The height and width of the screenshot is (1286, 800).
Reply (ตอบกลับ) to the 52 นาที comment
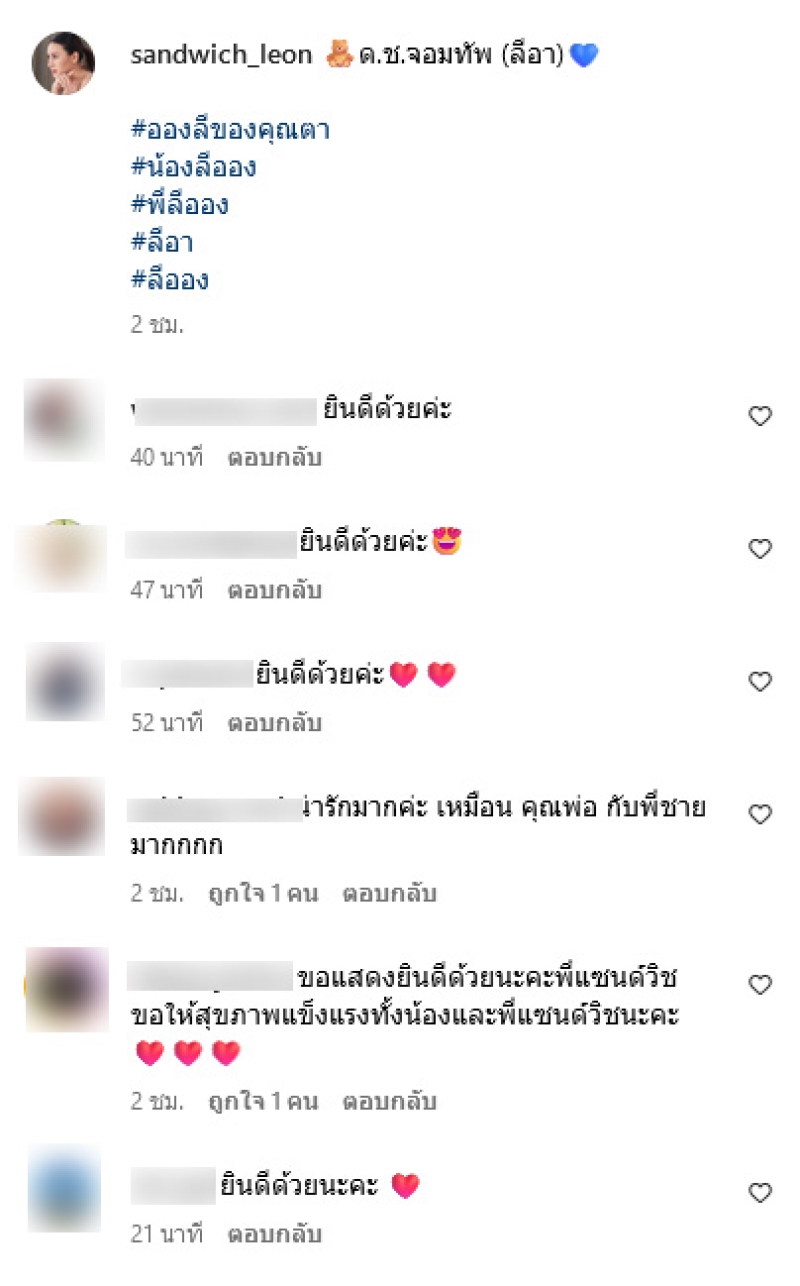point(275,722)
